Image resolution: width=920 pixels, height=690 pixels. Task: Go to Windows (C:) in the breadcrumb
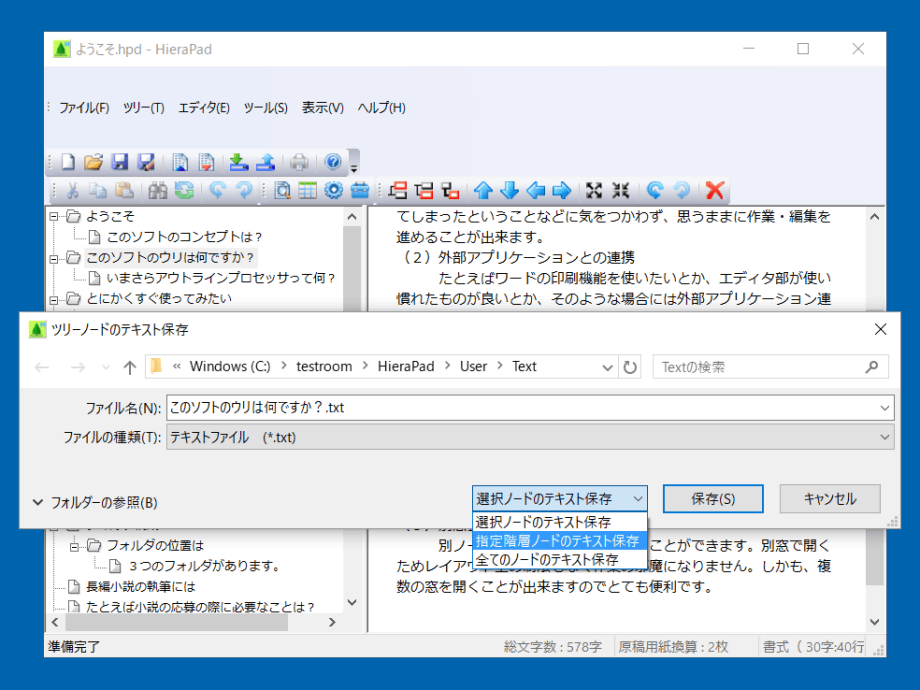(x=230, y=367)
